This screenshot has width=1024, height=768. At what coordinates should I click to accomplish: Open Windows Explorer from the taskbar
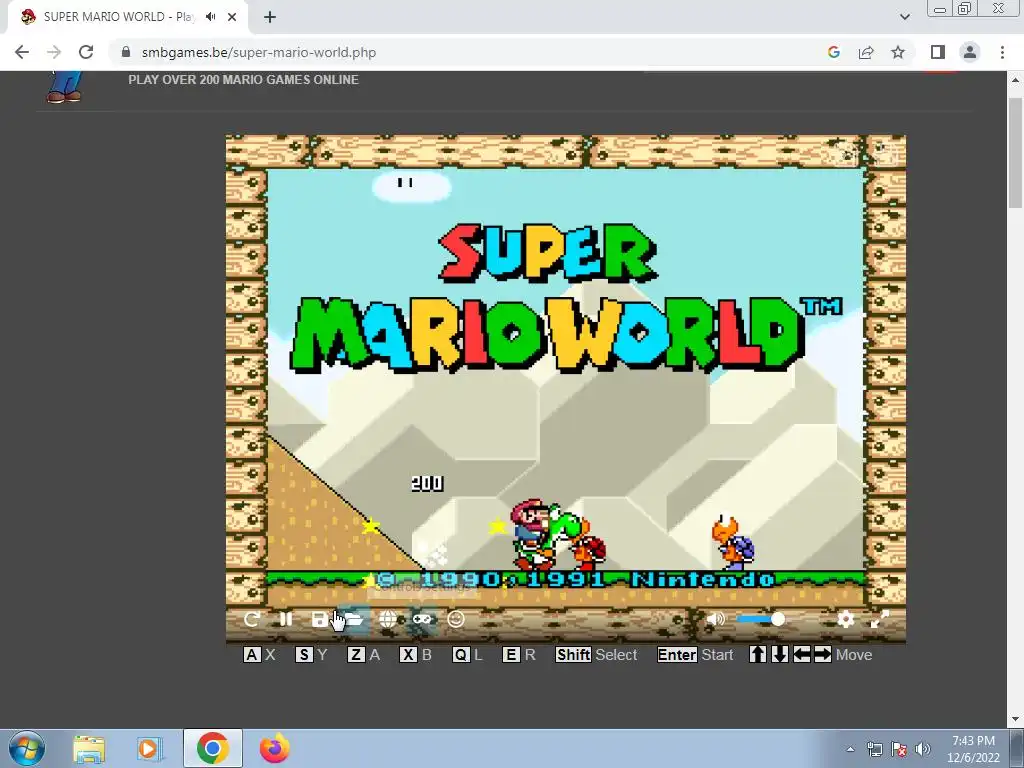pos(89,749)
